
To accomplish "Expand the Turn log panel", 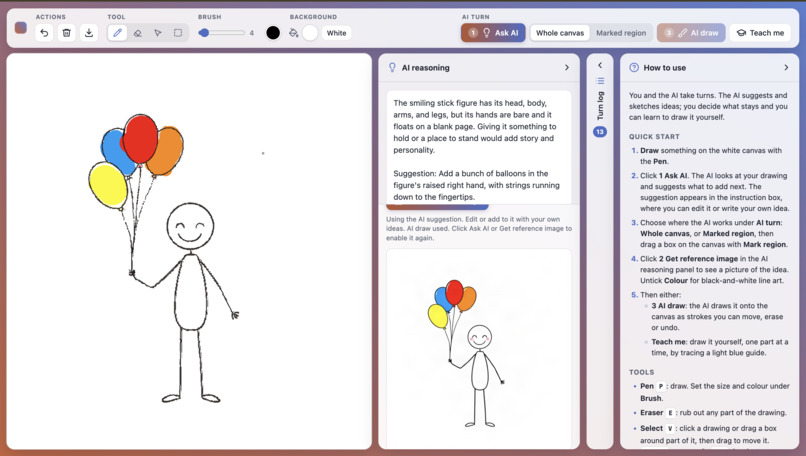I will coord(600,65).
